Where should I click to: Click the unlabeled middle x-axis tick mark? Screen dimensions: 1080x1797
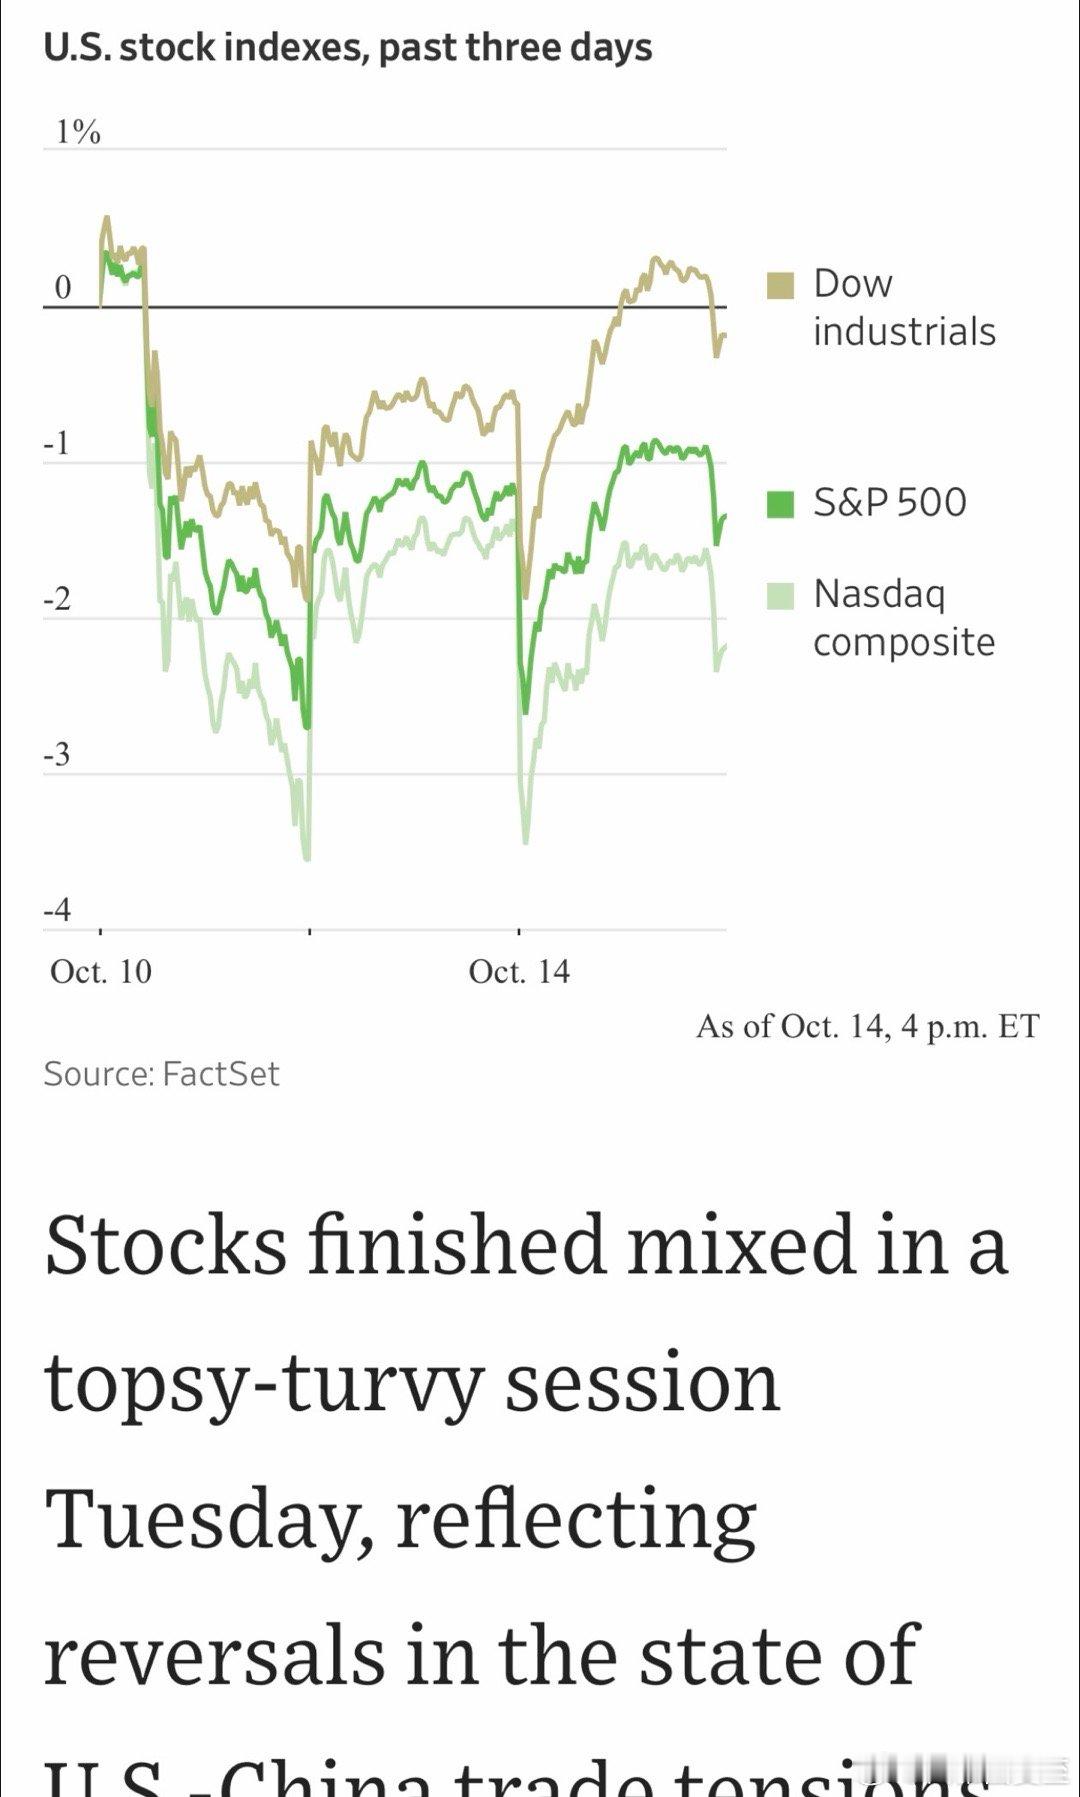(310, 932)
